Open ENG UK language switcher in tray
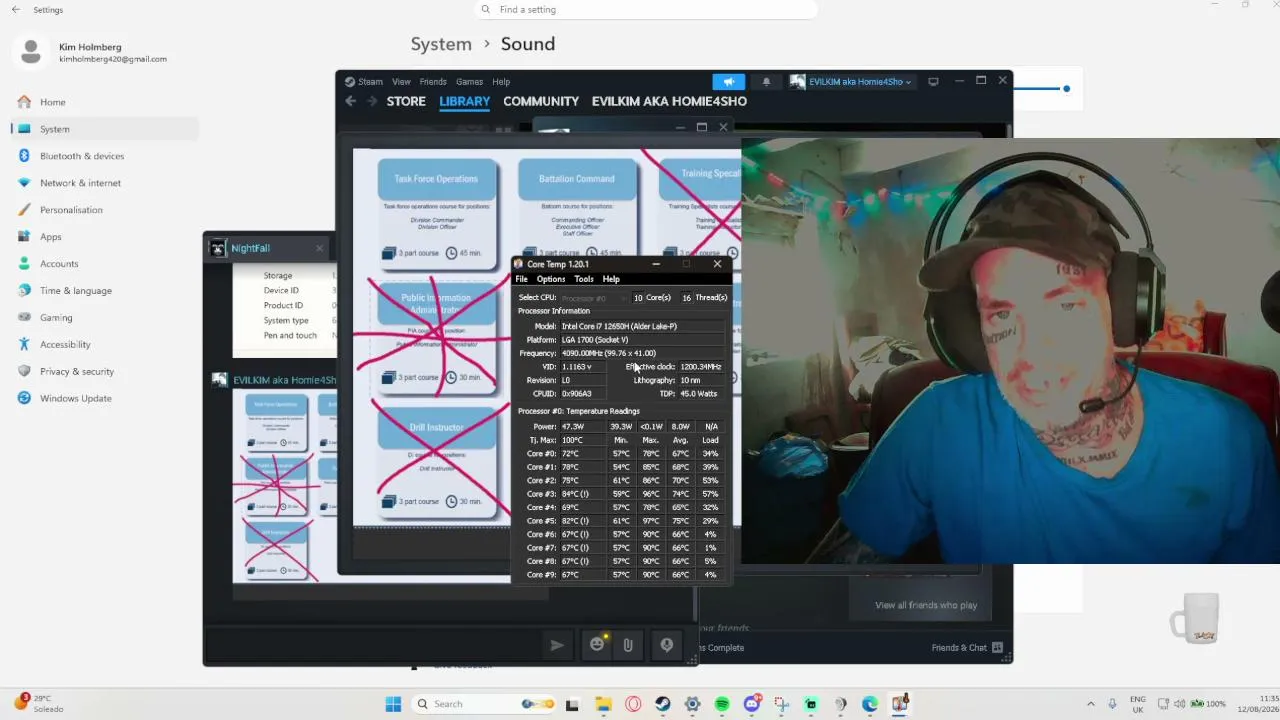The width and height of the screenshot is (1280, 720). [1138, 704]
